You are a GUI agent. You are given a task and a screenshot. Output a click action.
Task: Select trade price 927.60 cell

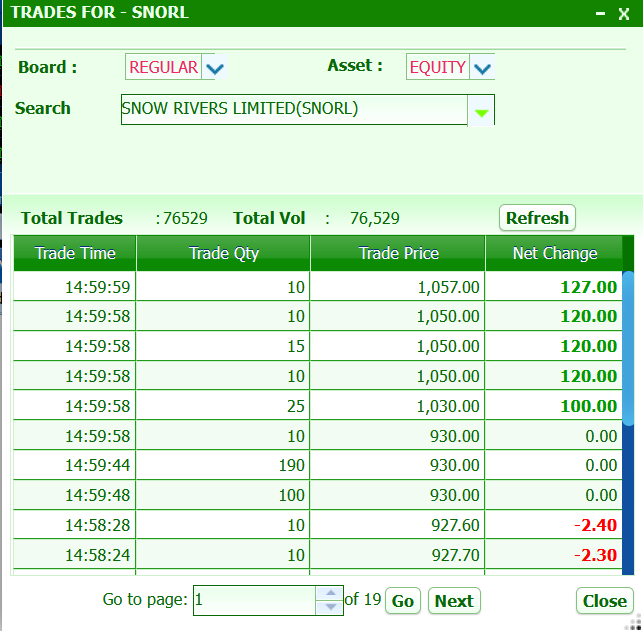click(x=397, y=525)
